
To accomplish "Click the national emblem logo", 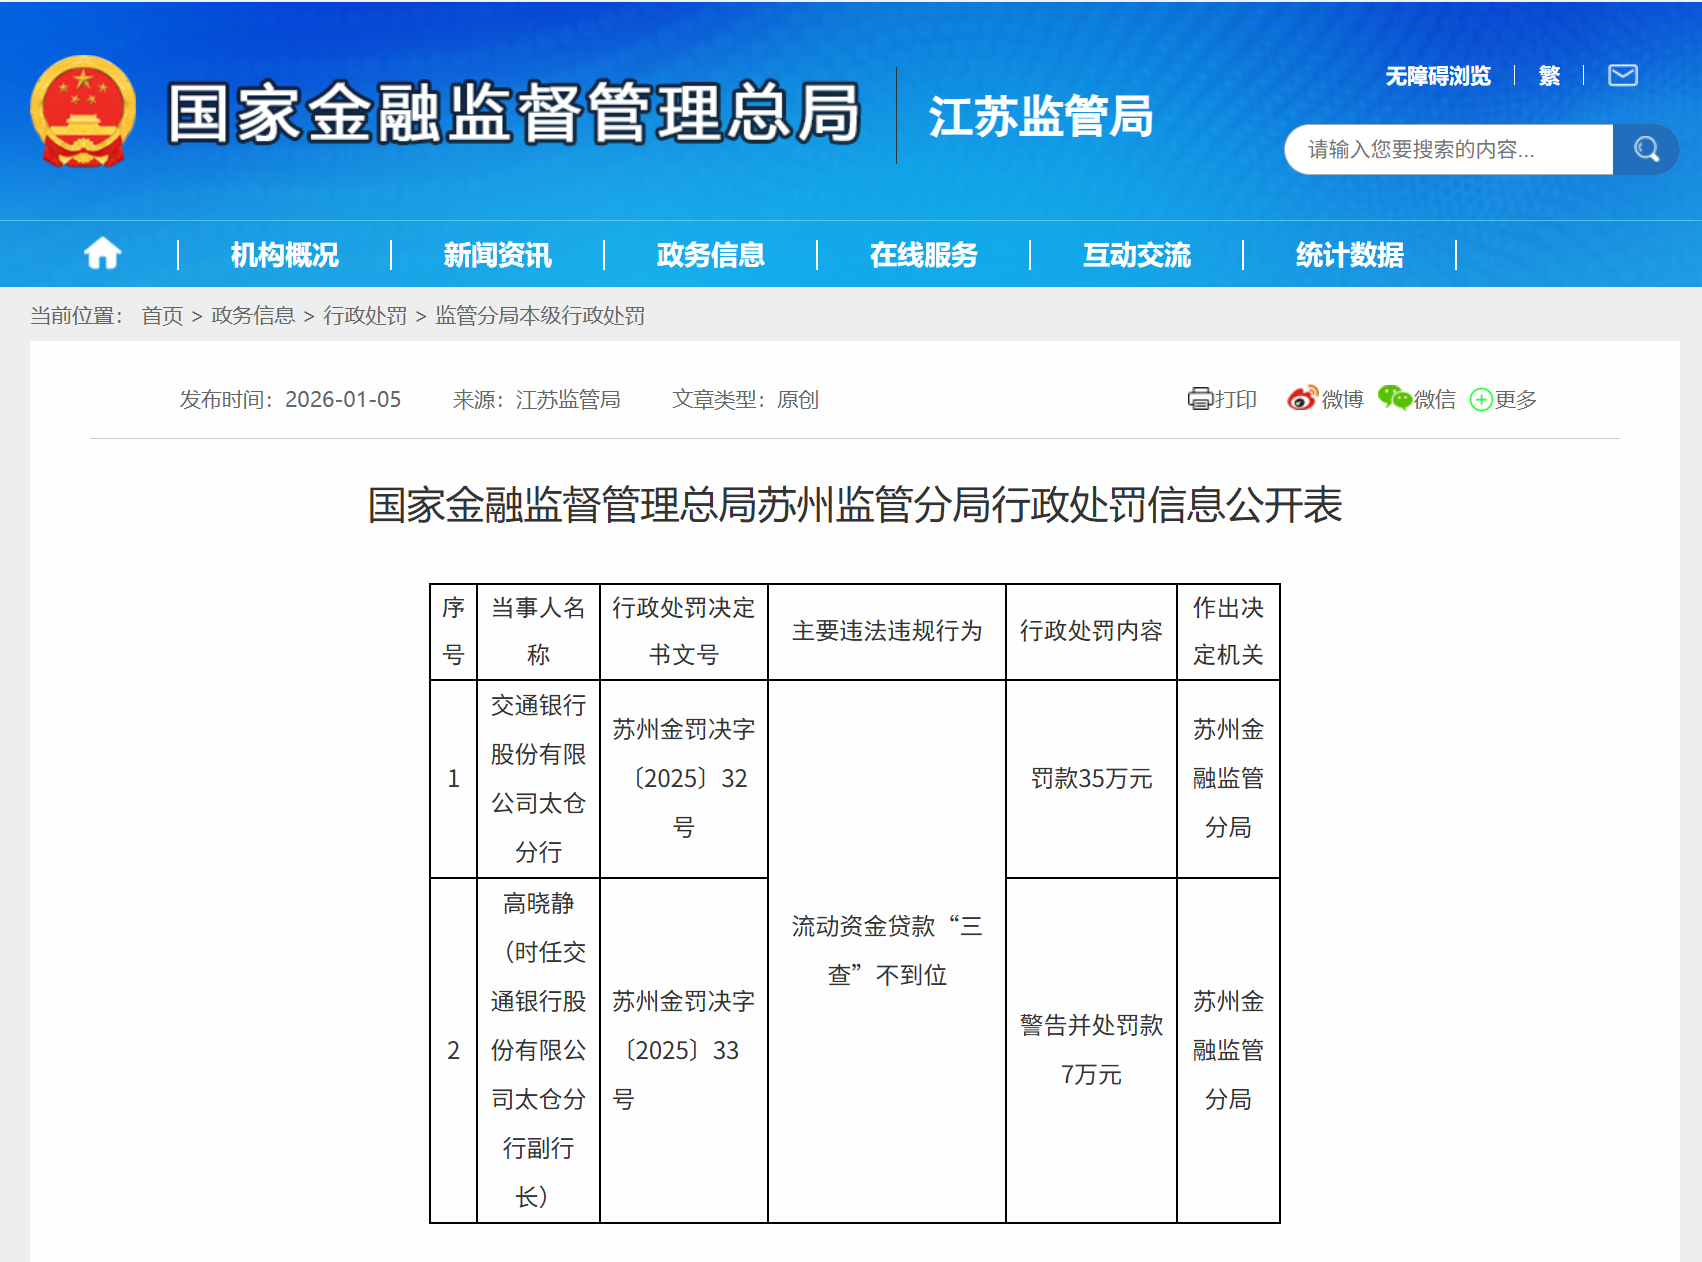I will [x=84, y=111].
